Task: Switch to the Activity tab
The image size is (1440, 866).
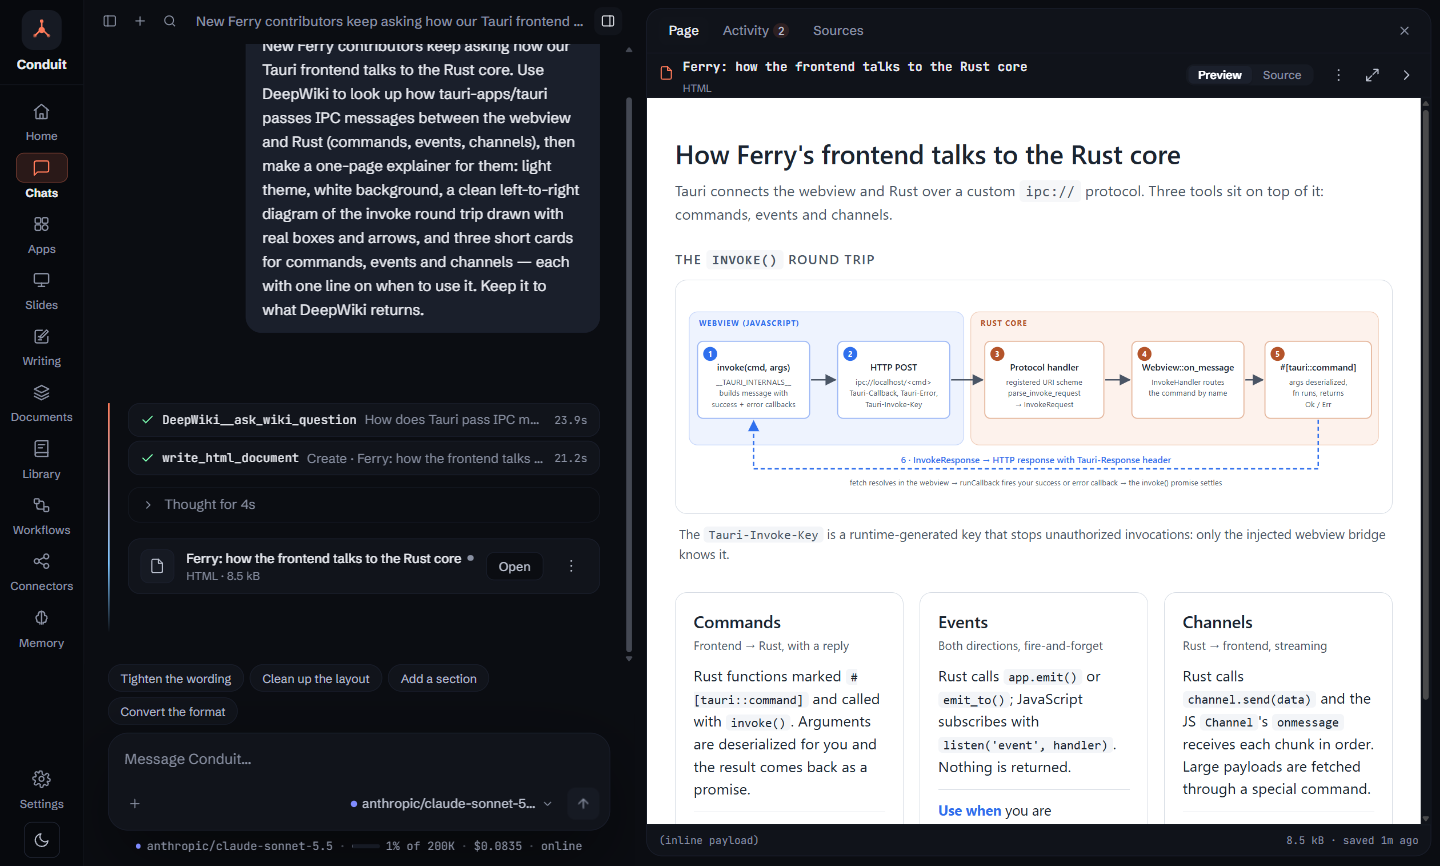Action: [755, 31]
